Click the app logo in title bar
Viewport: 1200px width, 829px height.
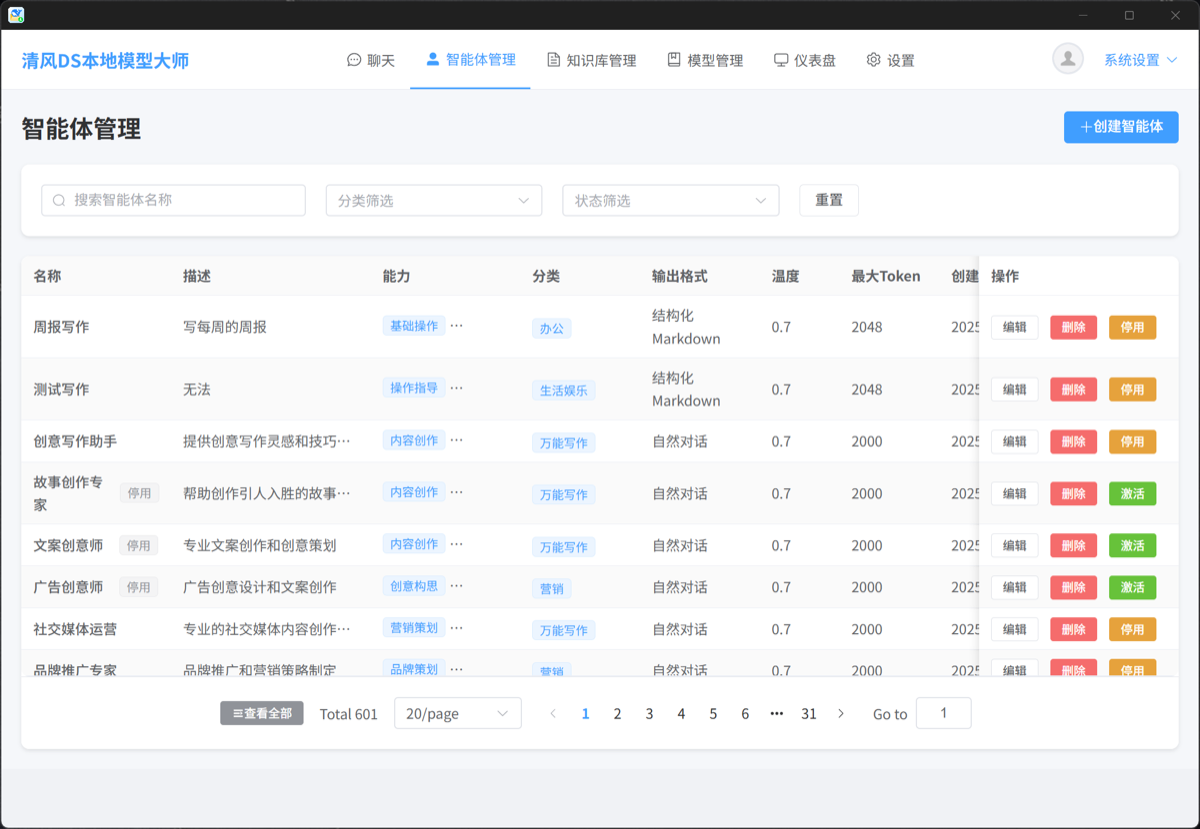coord(16,15)
